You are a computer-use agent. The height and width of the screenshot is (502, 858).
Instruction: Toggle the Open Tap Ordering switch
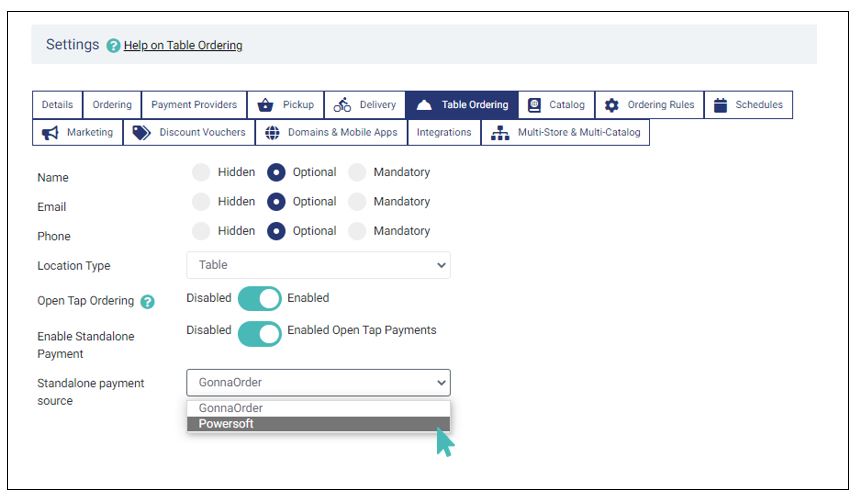tap(259, 299)
